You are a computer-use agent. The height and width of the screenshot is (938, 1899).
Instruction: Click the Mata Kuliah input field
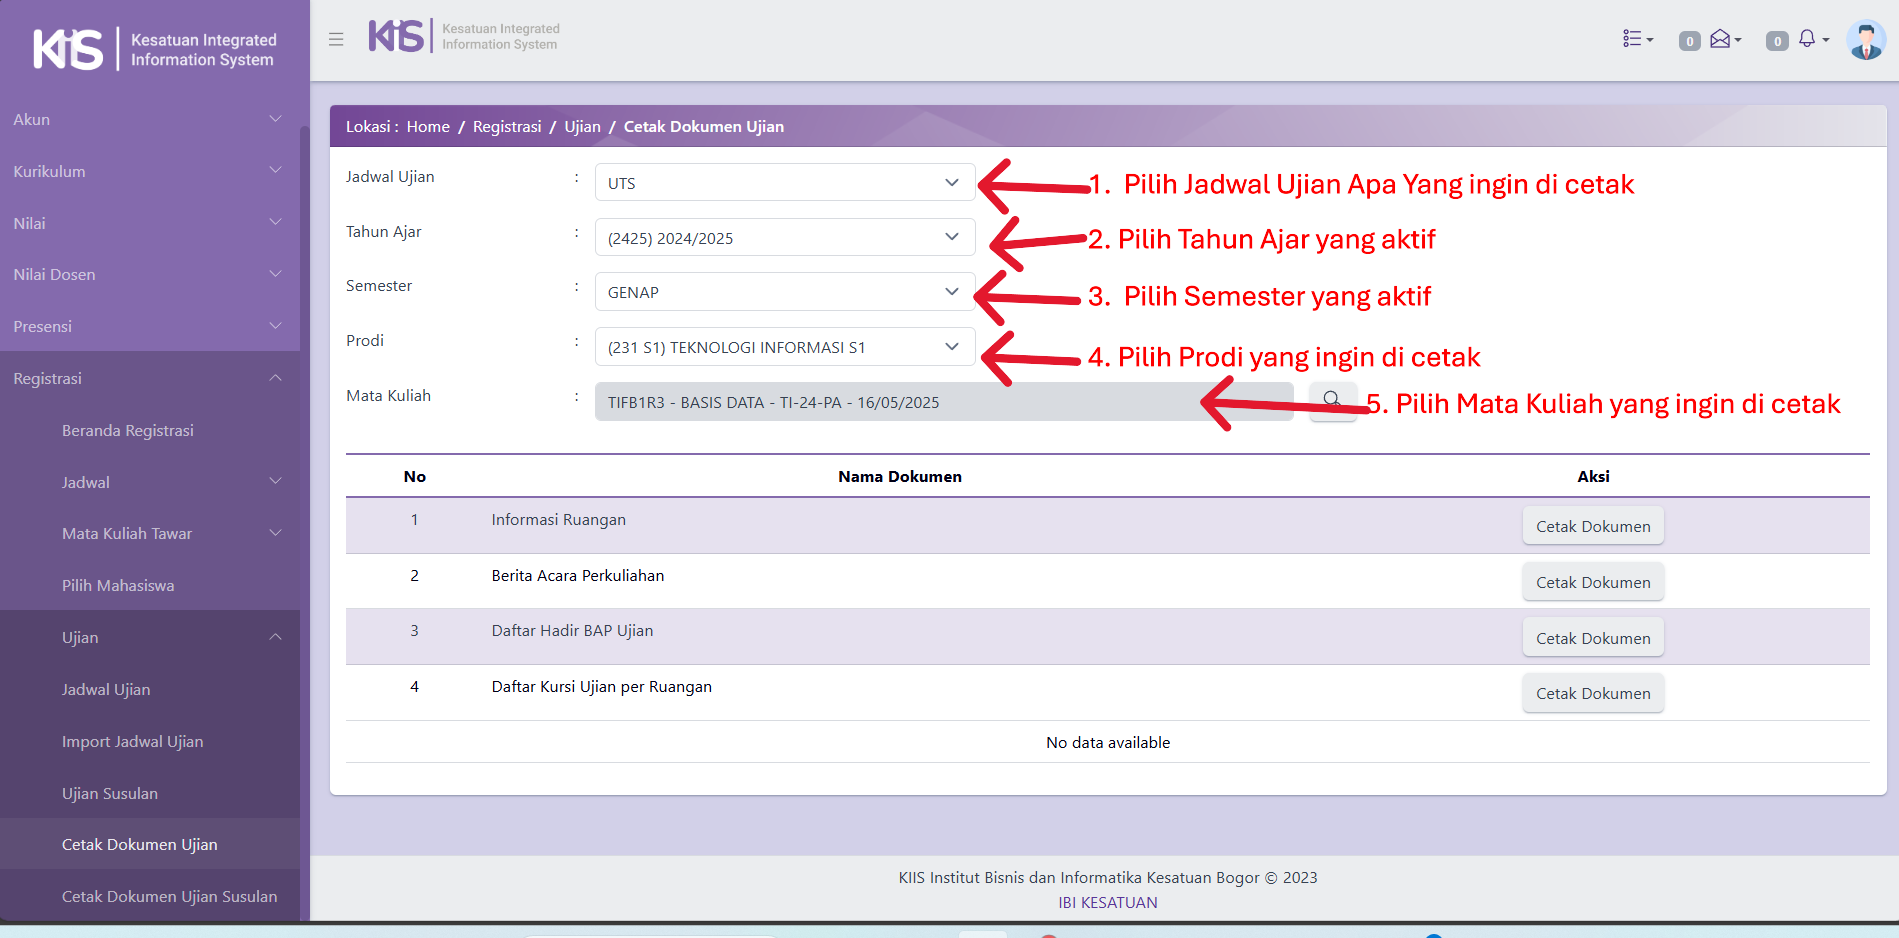(900, 402)
